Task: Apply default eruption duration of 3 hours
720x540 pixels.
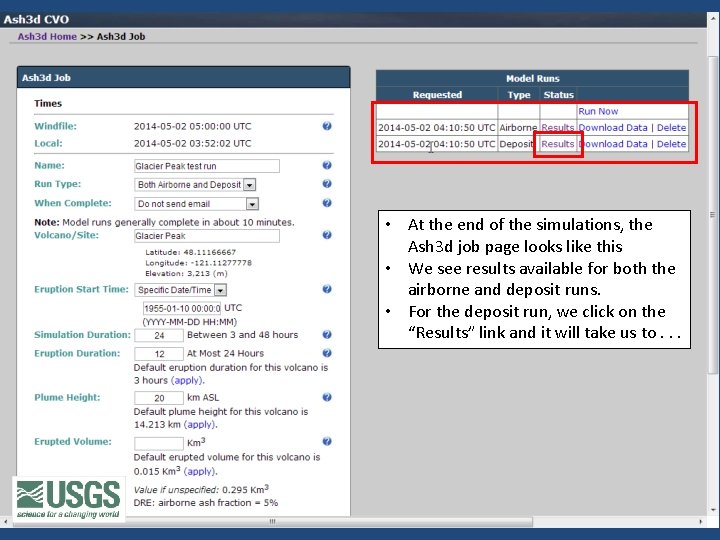Action: (187, 381)
